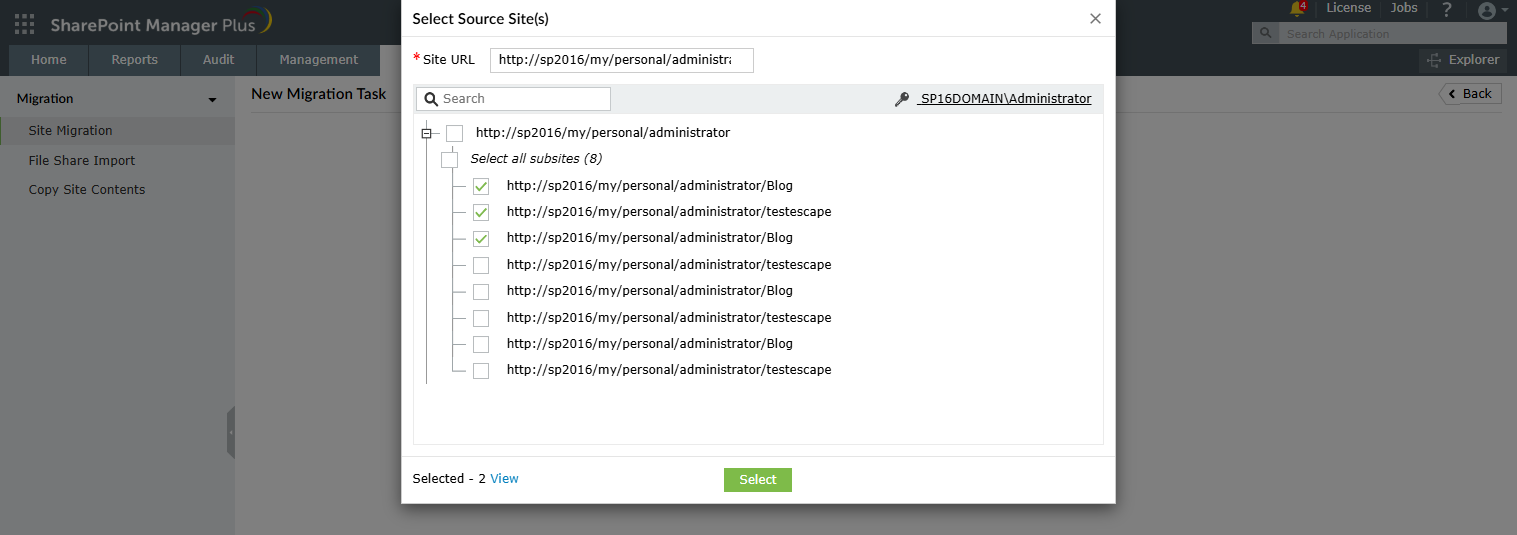The height and width of the screenshot is (535, 1517).
Task: Click the key icon beside SP16DOMAIN\Administrator
Action: [901, 99]
